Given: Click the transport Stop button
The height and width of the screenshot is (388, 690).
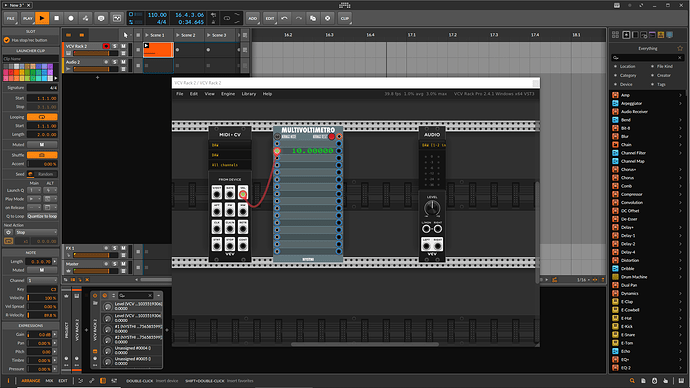Looking at the screenshot, I should click(56, 18).
